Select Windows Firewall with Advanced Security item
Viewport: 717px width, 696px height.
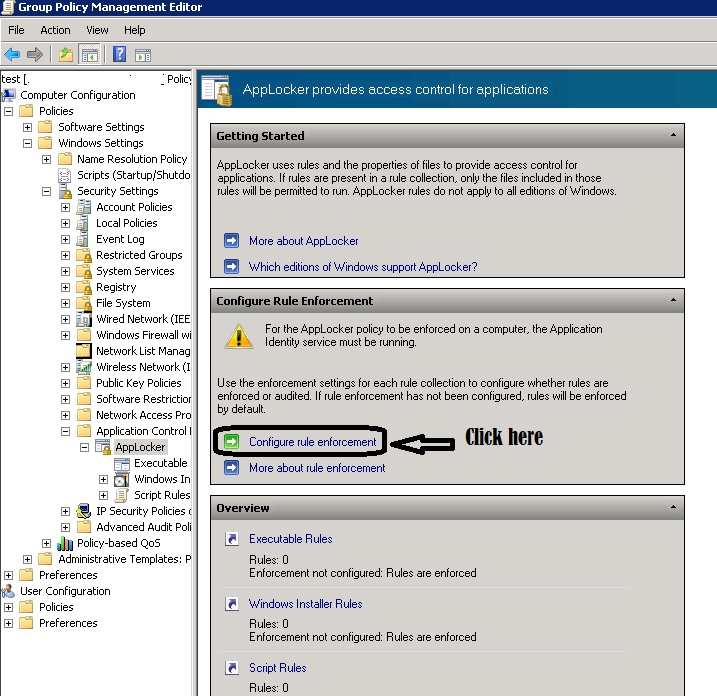pyautogui.click(x=144, y=335)
